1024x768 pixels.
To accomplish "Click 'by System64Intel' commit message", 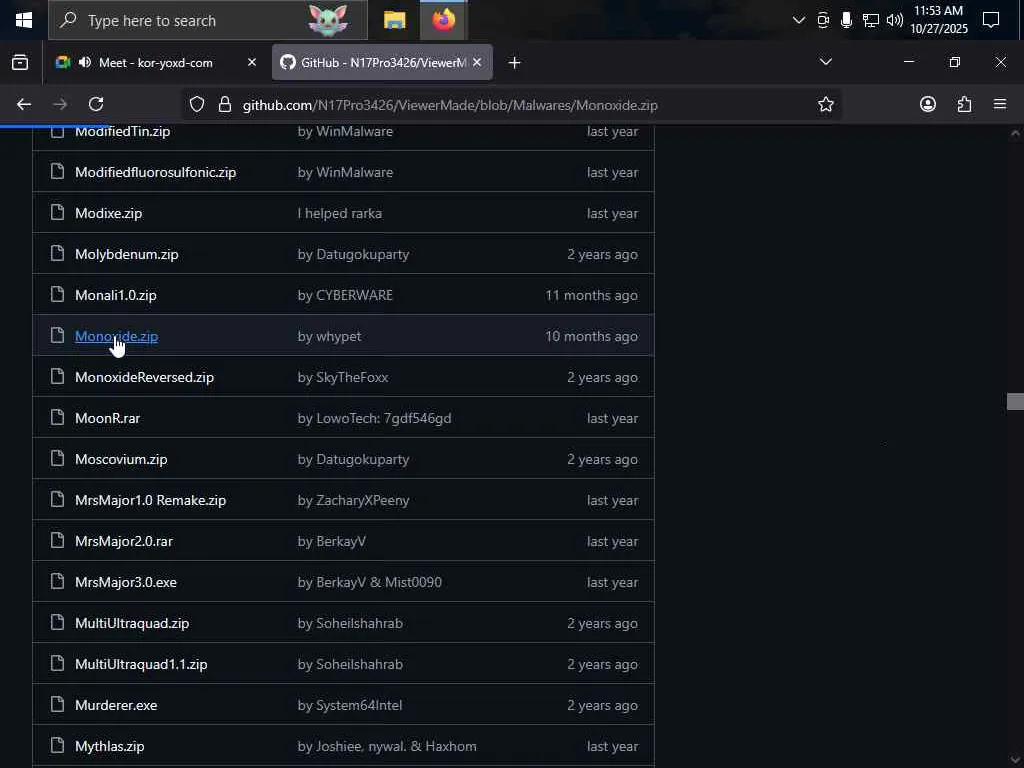I will 350,705.
